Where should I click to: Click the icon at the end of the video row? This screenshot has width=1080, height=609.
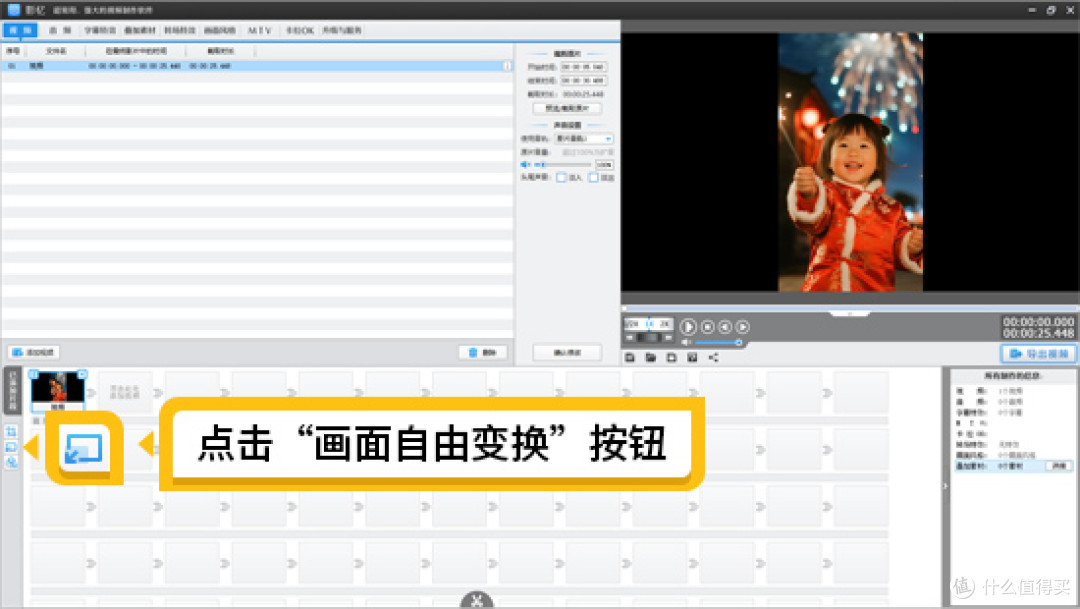[507, 66]
